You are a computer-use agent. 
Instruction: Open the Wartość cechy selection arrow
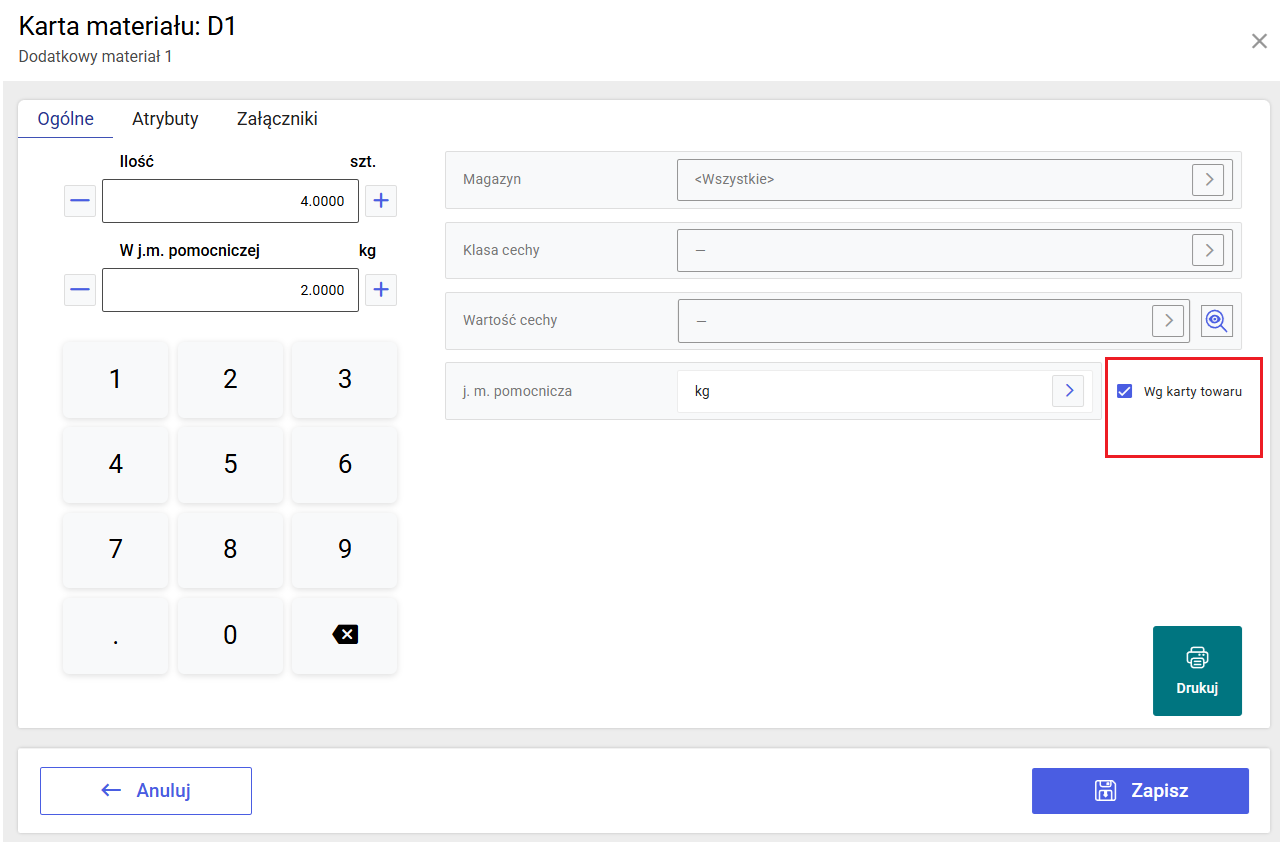1168,321
